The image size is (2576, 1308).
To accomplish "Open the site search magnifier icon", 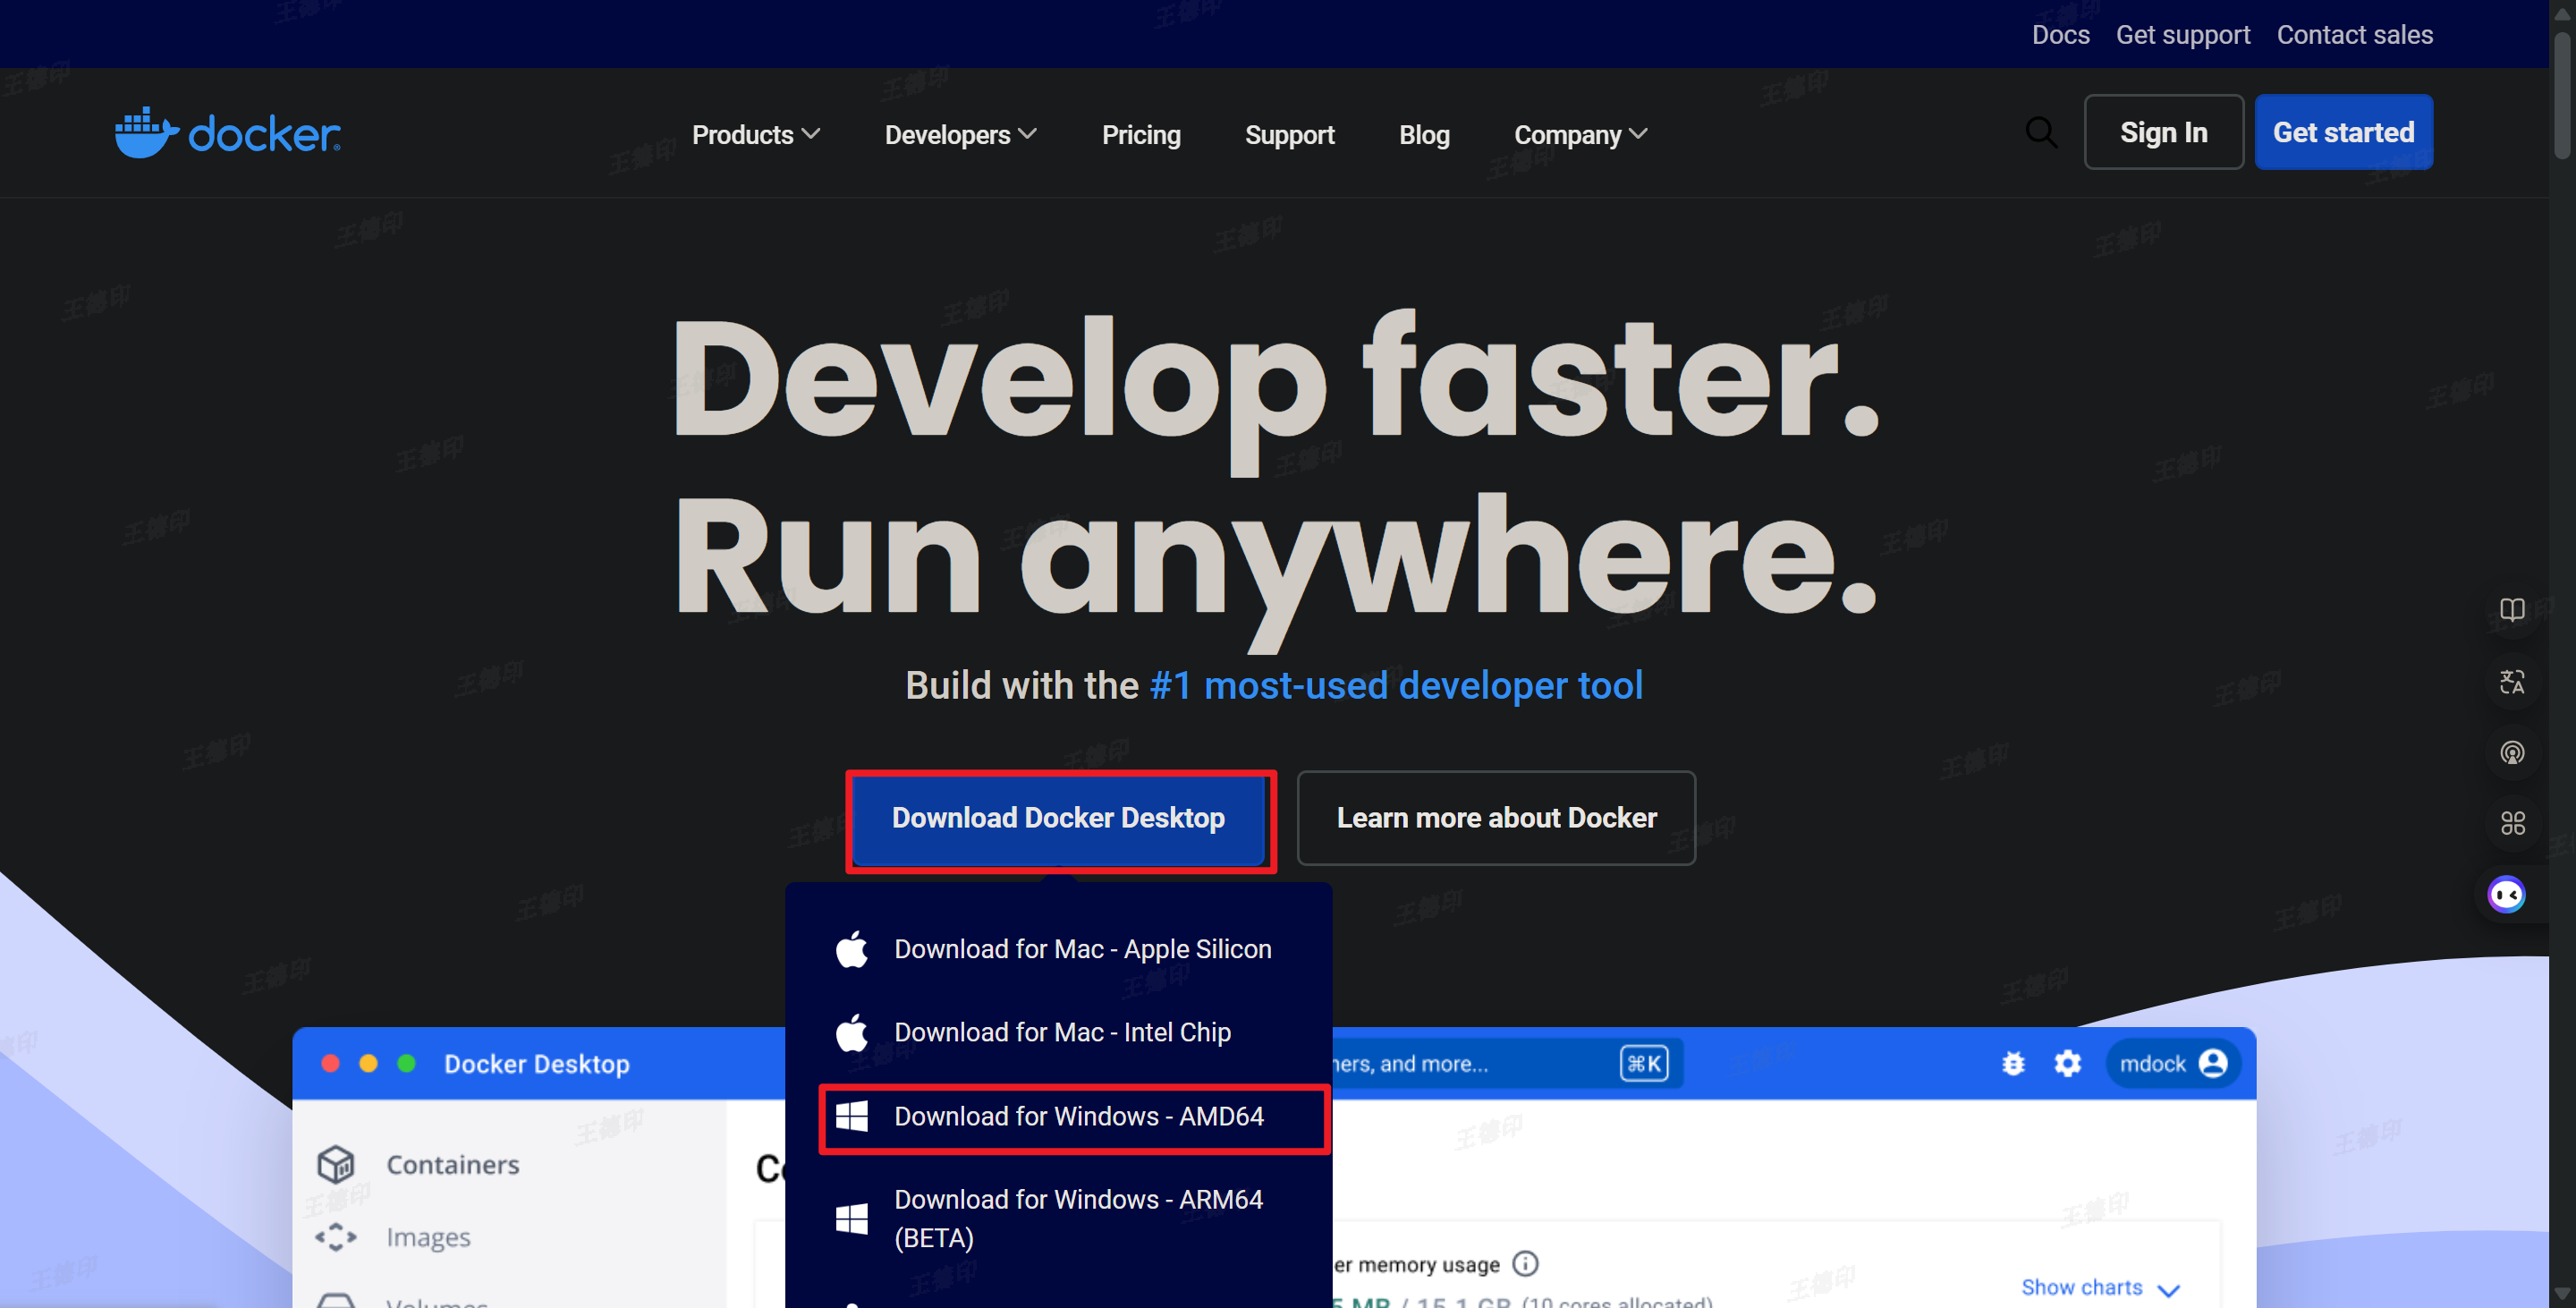I will click(2041, 132).
